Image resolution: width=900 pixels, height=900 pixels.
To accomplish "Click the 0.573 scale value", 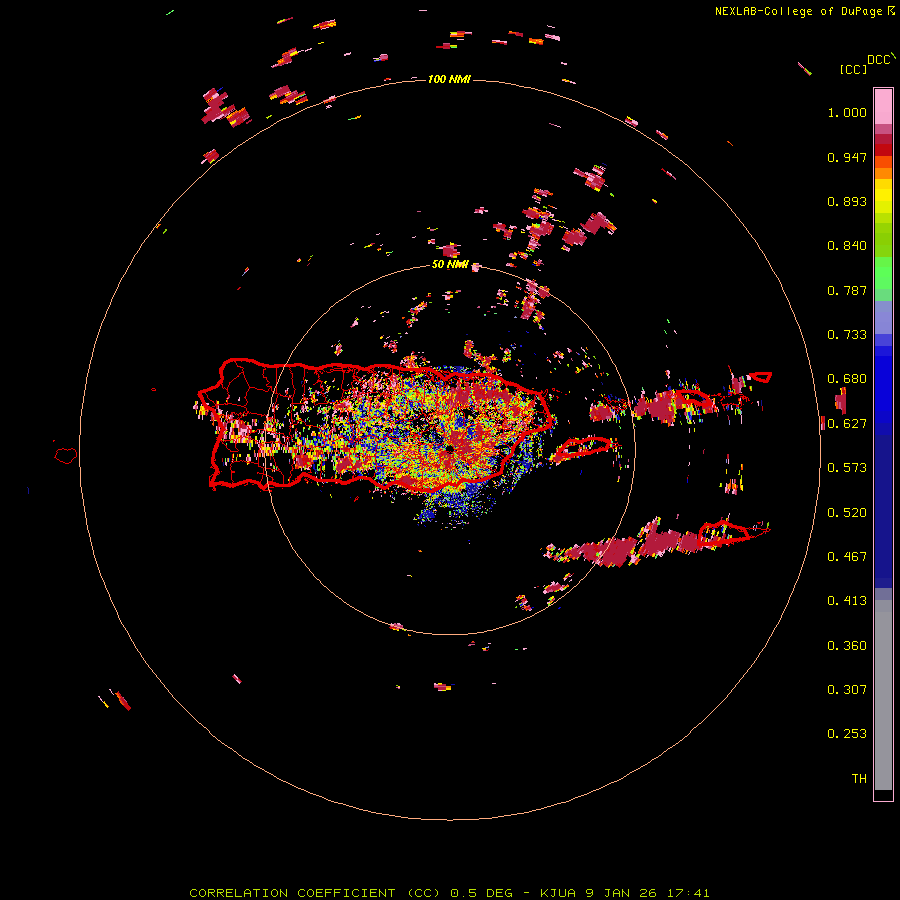I will point(847,468).
